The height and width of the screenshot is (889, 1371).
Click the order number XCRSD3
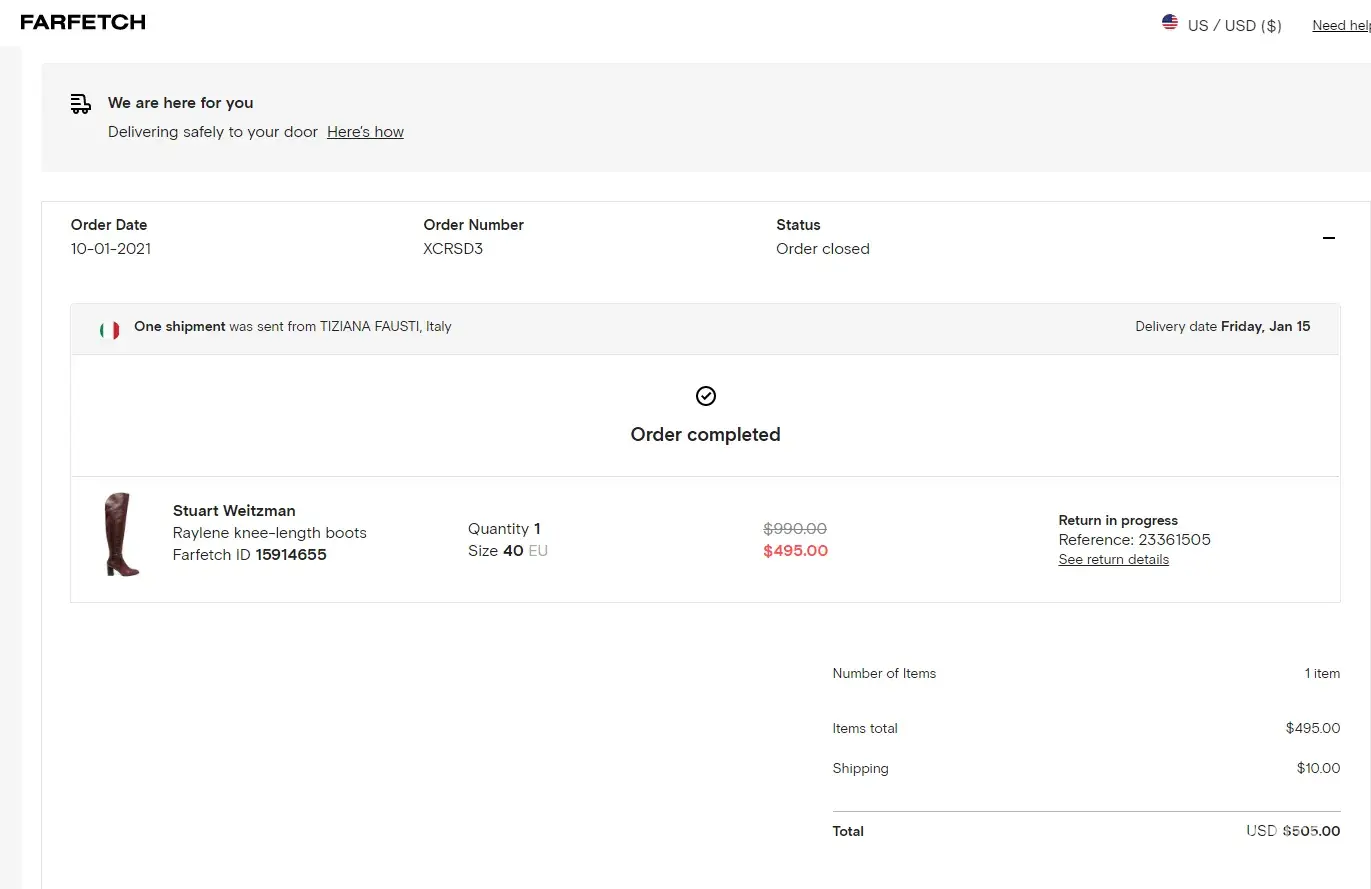click(x=453, y=249)
